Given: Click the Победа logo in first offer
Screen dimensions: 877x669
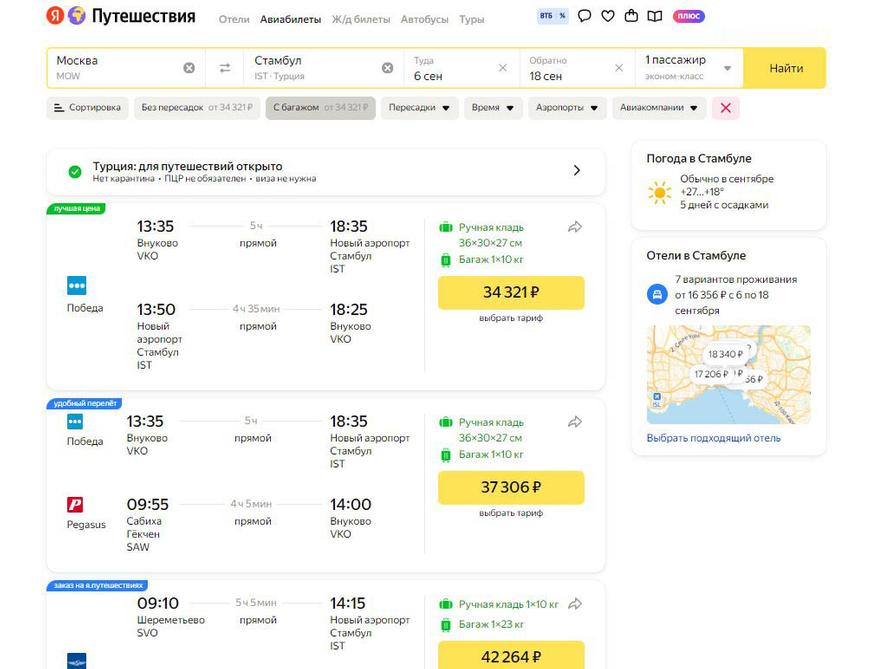Looking at the screenshot, I should click(77, 285).
